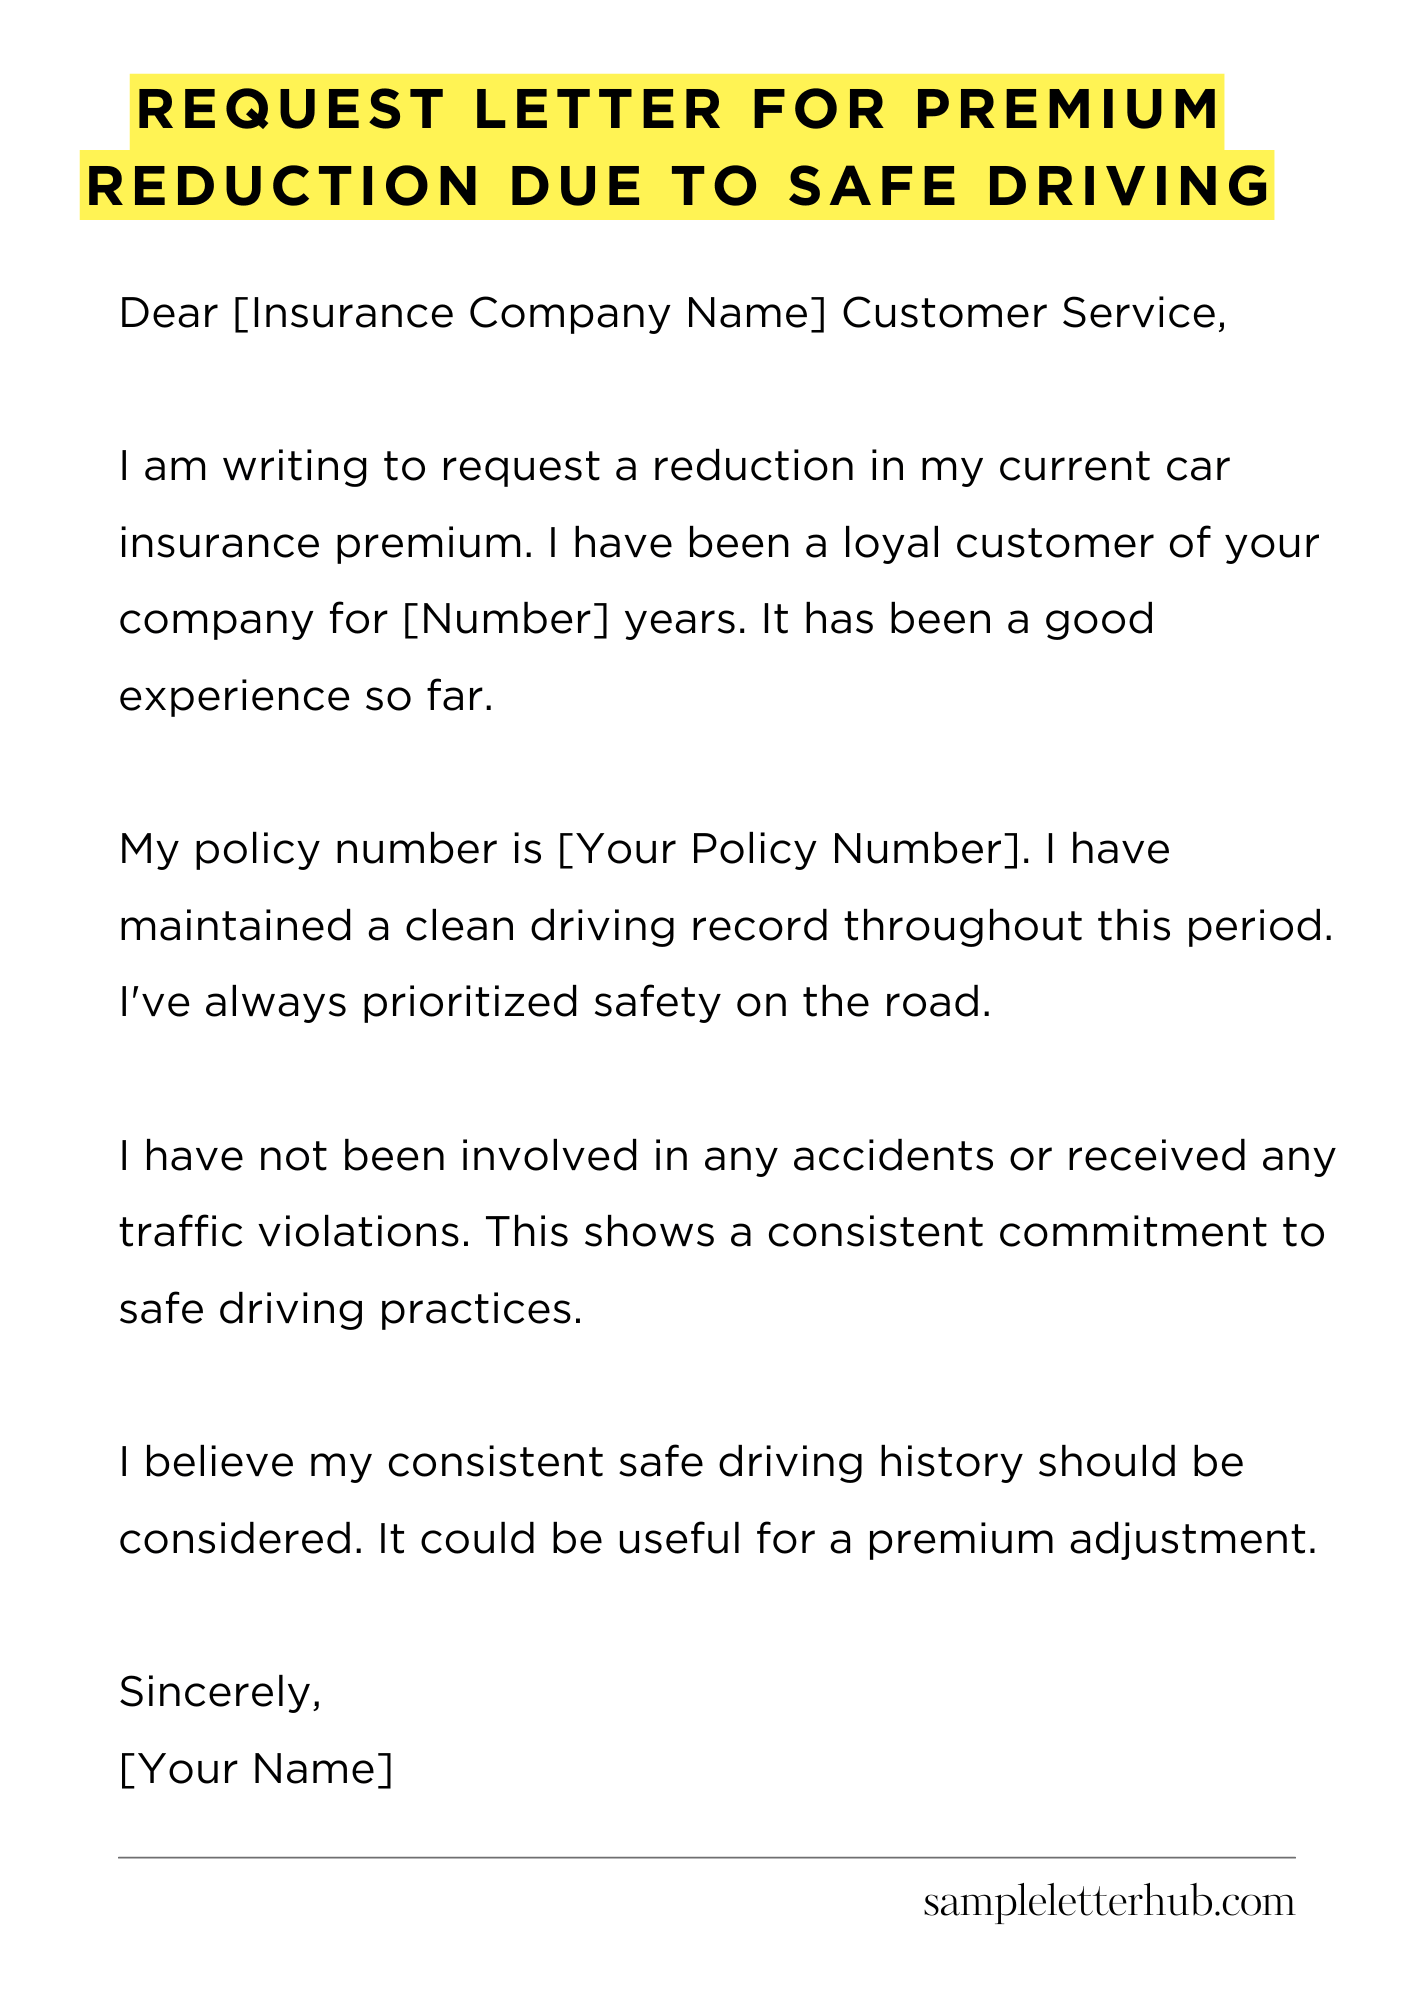Click the word Dear in the salutation
1414x2000 pixels.
tap(168, 314)
